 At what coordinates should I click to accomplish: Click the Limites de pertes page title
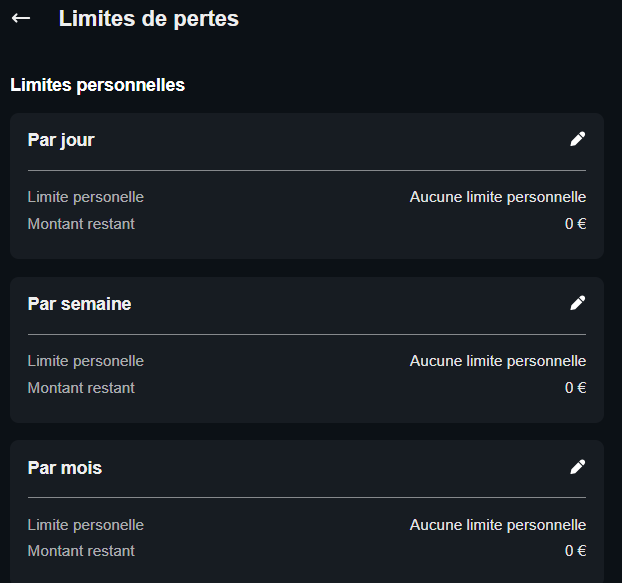149,18
